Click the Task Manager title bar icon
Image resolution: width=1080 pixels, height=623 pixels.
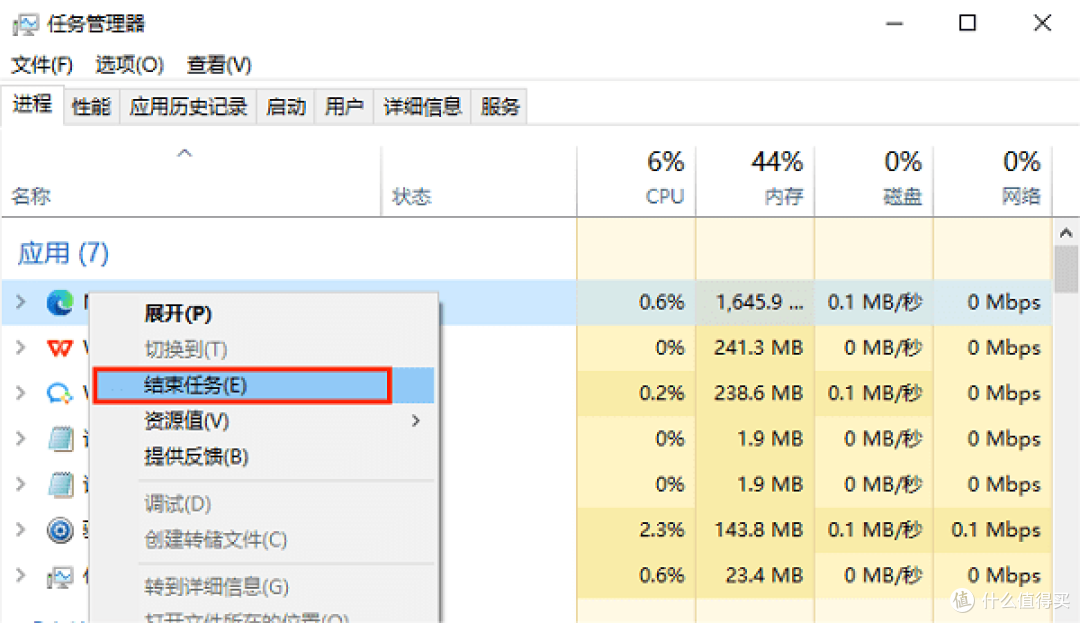pyautogui.click(x=25, y=25)
